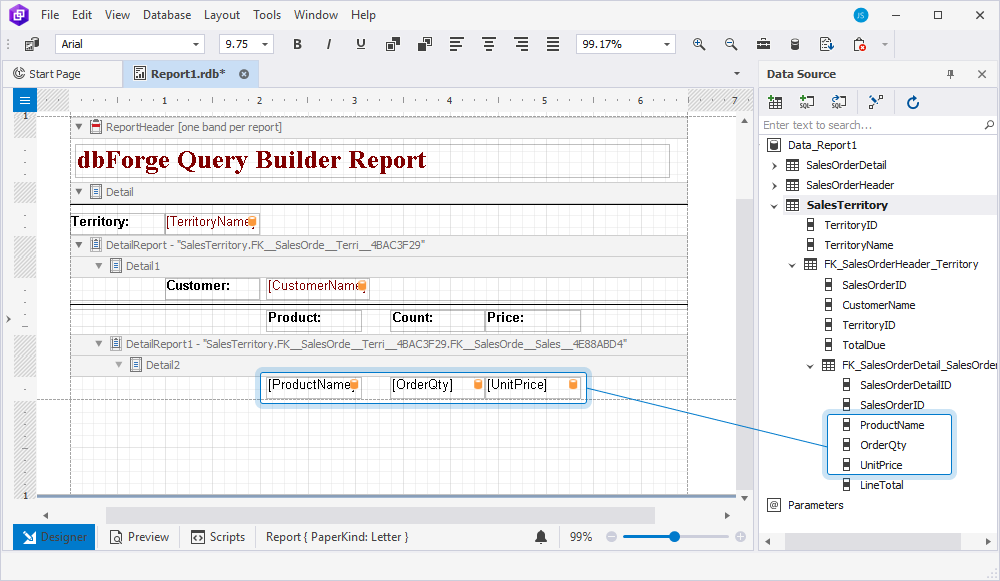The width and height of the screenshot is (1000, 581).
Task: Collapse the Detail2 band
Action: [119, 364]
